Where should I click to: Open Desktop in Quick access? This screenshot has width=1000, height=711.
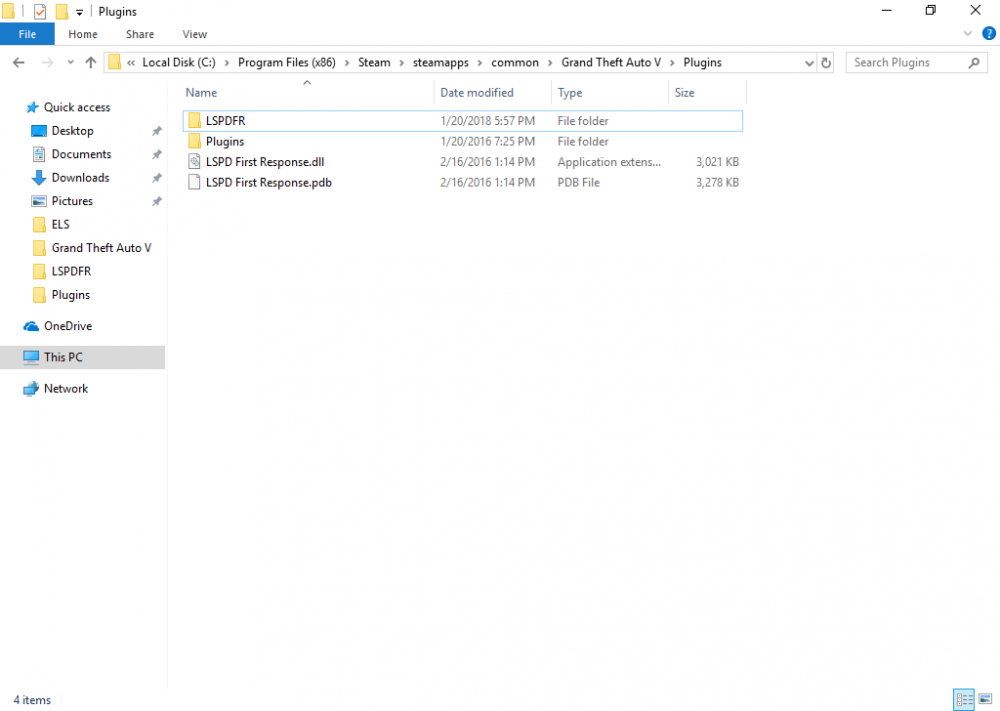[x=72, y=131]
